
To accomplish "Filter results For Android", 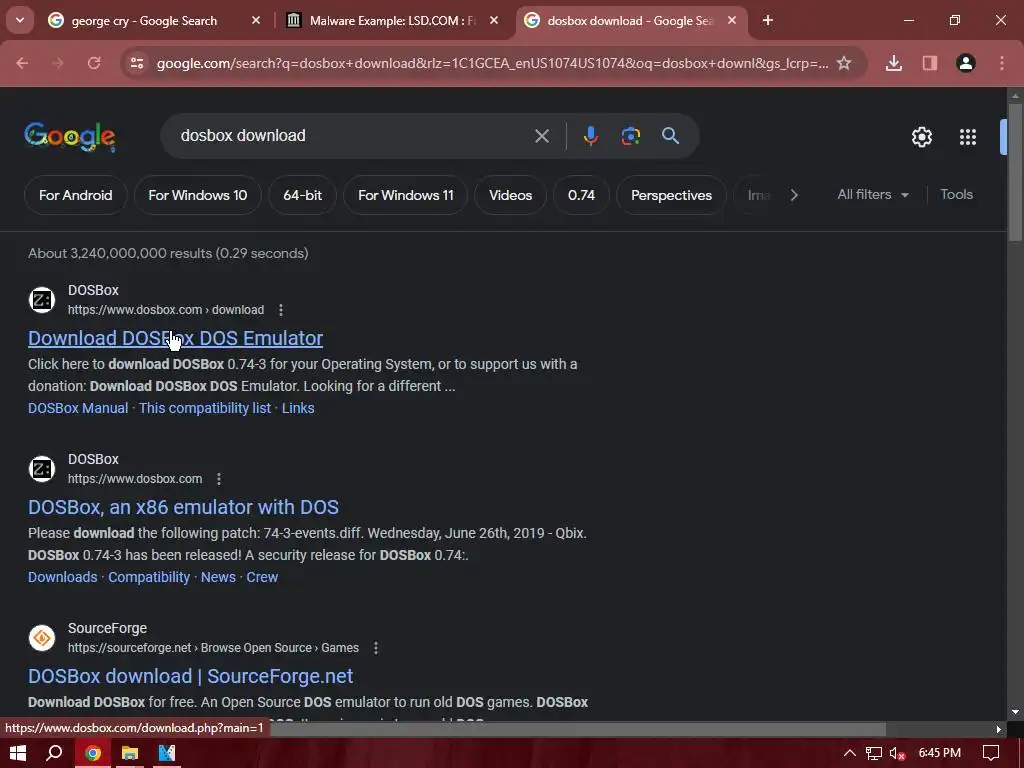I will 75,195.
